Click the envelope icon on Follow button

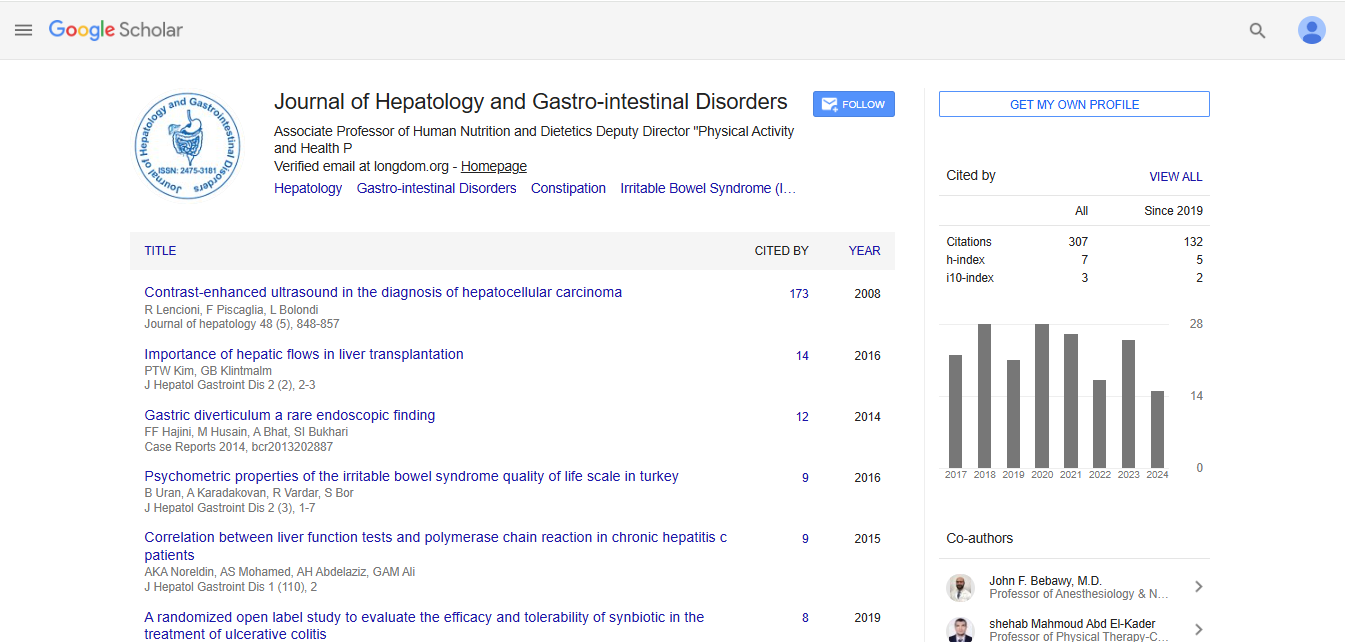click(x=828, y=104)
